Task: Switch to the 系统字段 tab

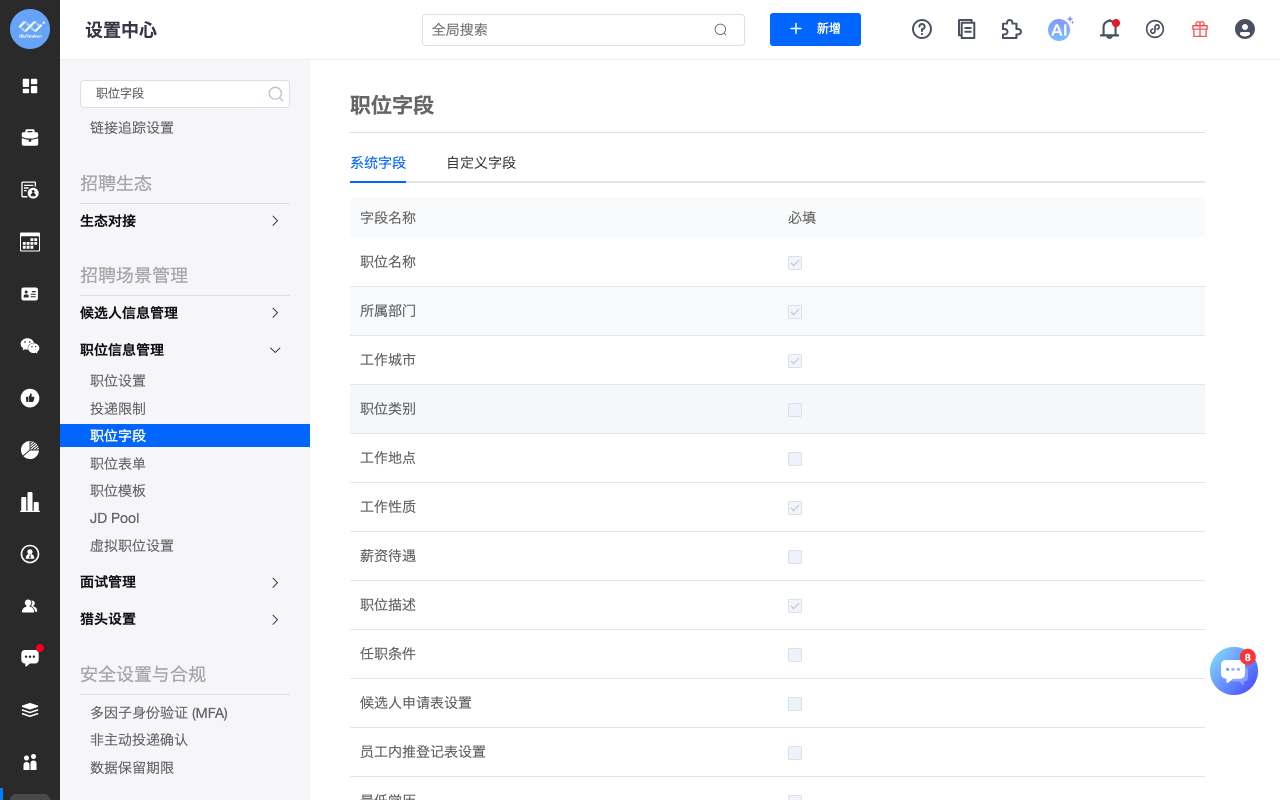Action: 378,162
